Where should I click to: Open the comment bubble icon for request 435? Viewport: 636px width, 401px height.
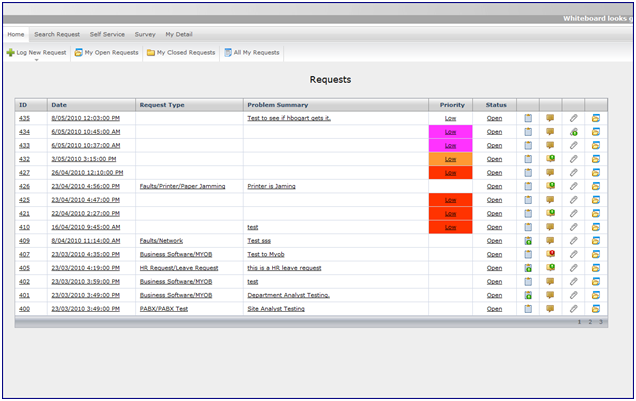coord(550,118)
